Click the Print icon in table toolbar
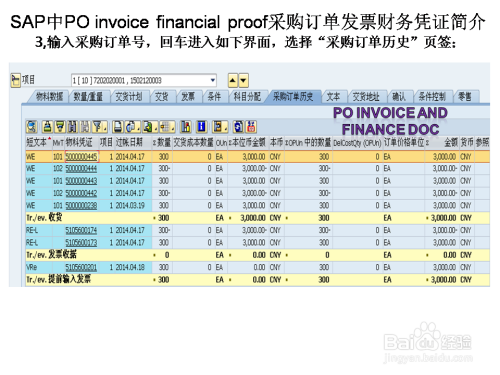Screen dimensions: 500x375 (x=117, y=127)
